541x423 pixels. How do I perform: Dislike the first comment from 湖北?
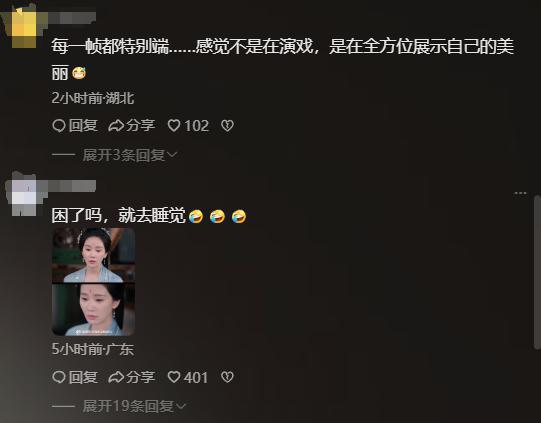(x=227, y=126)
